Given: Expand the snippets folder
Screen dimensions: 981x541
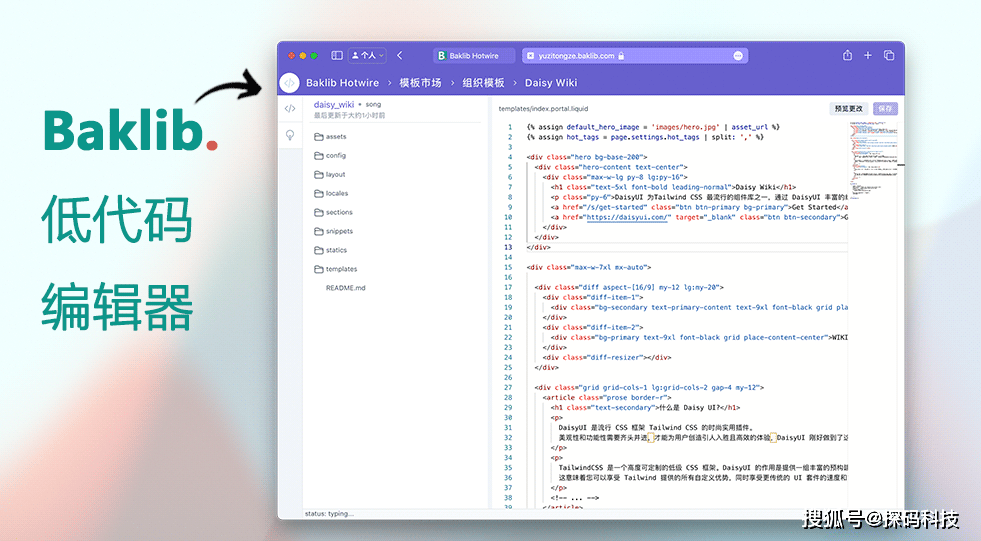Looking at the screenshot, I should tap(333, 231).
